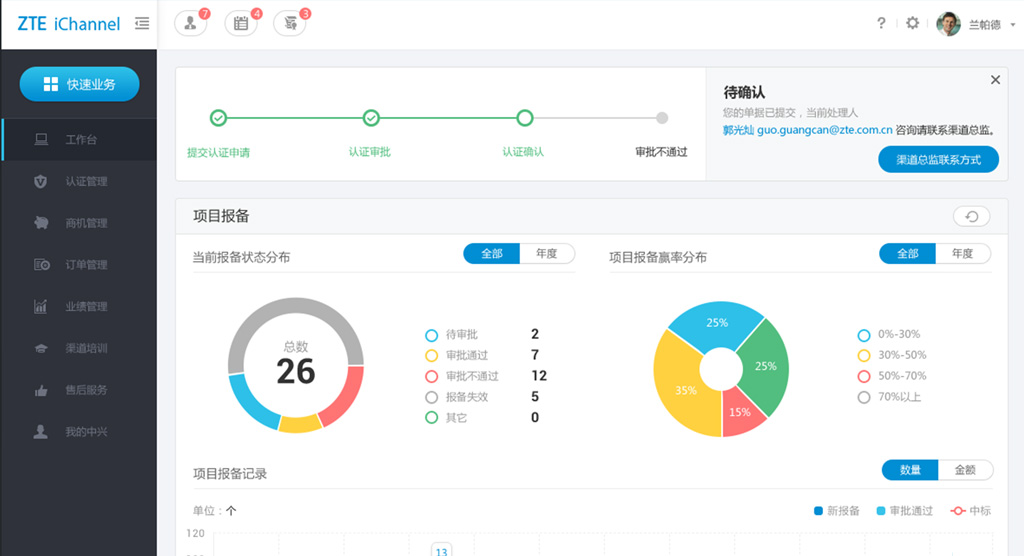
Task: Click the refresh icon in 项目报备 panel
Action: pyautogui.click(x=971, y=216)
